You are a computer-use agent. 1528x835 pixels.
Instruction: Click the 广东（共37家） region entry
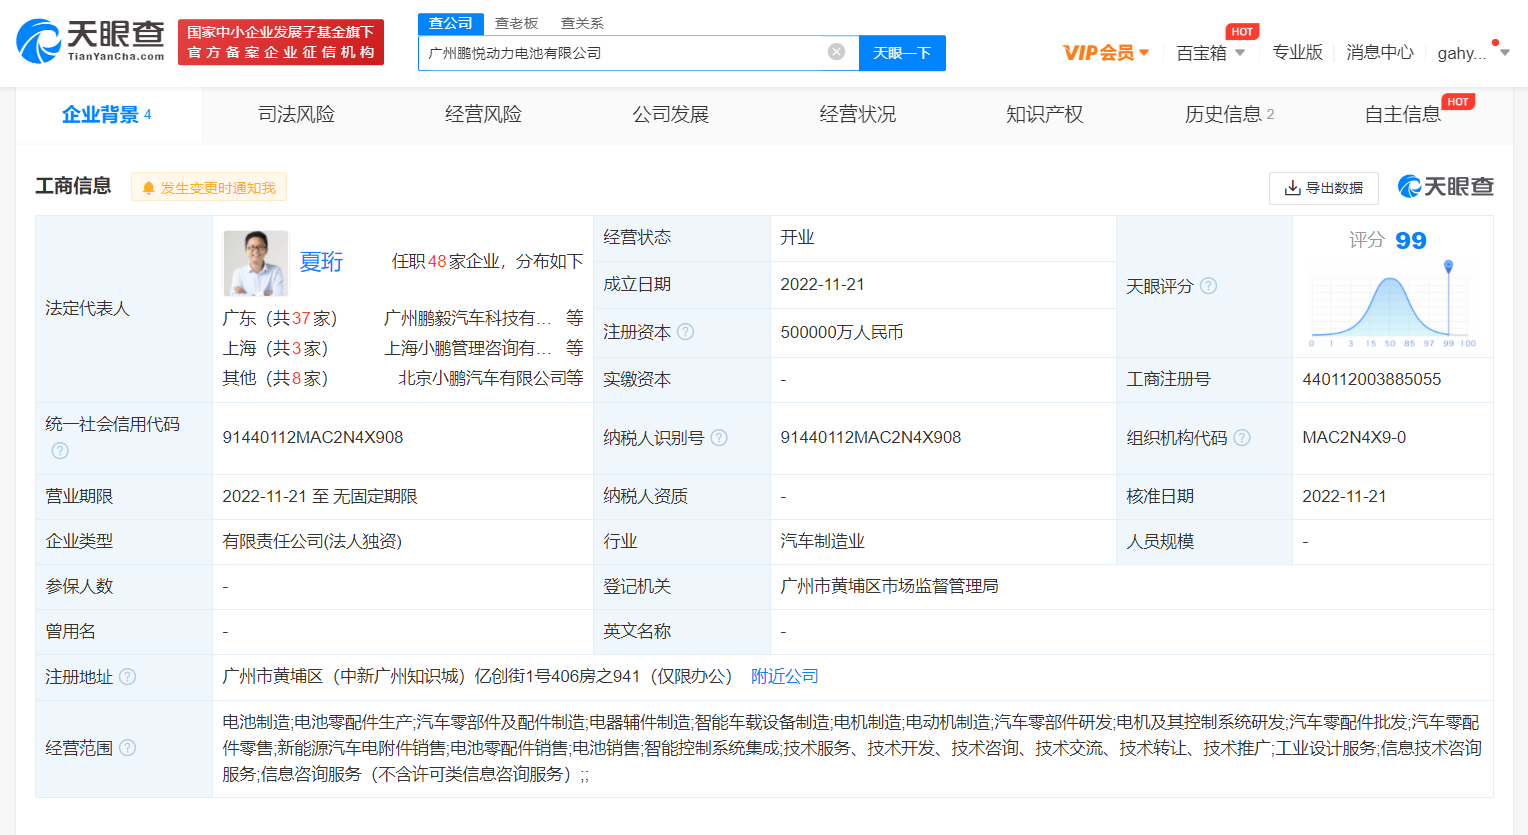[x=280, y=318]
